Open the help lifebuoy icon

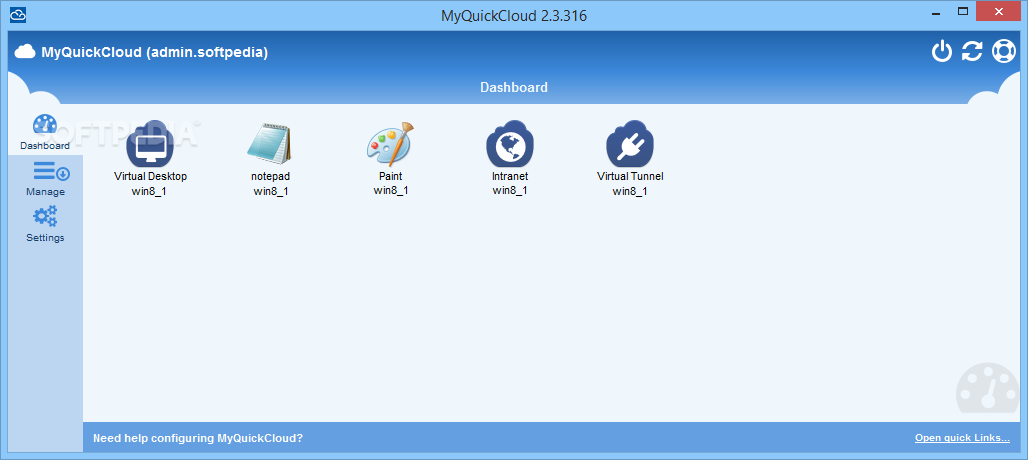coord(1003,51)
